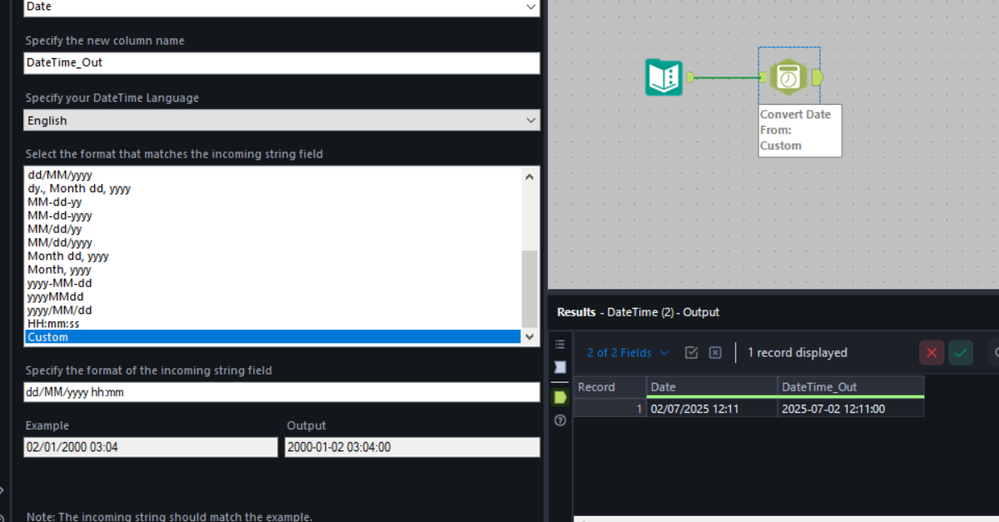Click the connection line between tools

[726, 78]
